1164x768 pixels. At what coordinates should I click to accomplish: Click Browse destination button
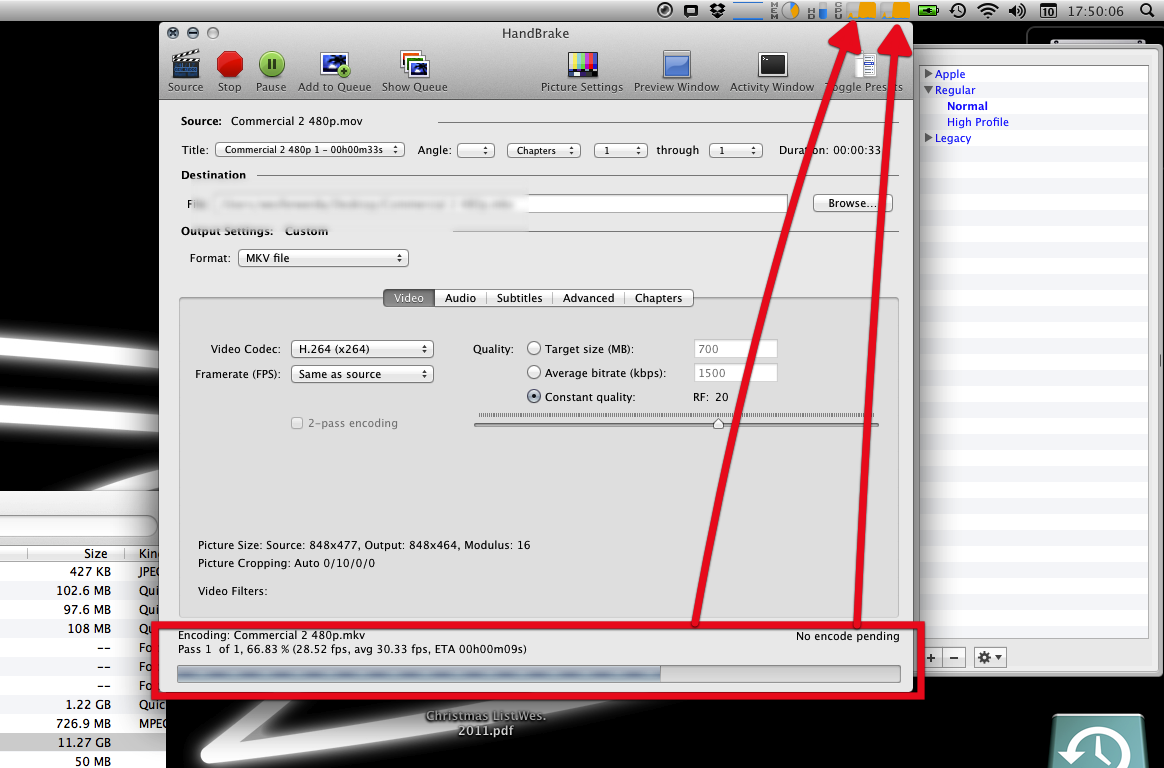click(852, 203)
